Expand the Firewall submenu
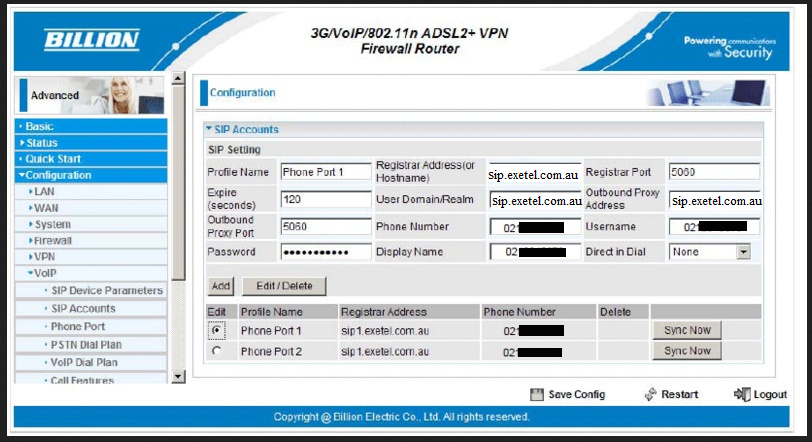 pos(31,241)
